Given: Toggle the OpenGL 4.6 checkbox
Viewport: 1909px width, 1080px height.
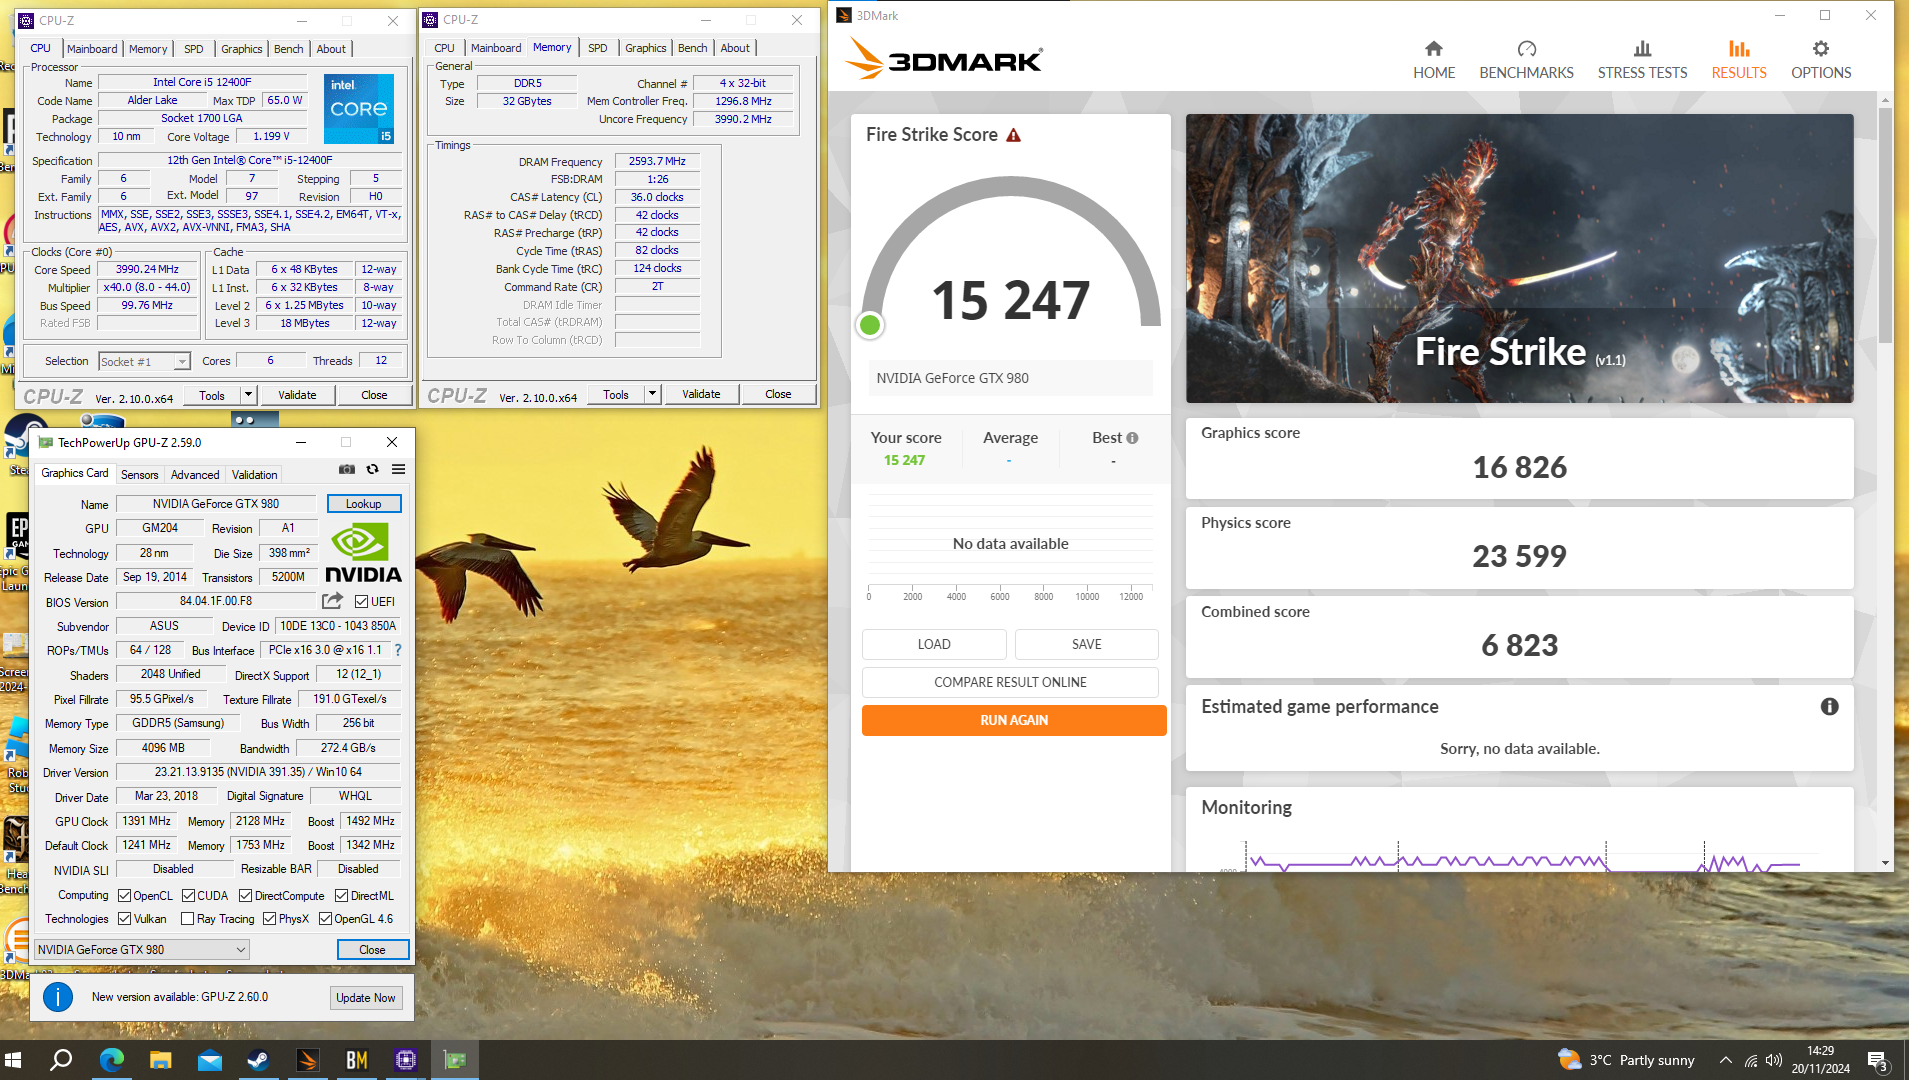Looking at the screenshot, I should [325, 919].
